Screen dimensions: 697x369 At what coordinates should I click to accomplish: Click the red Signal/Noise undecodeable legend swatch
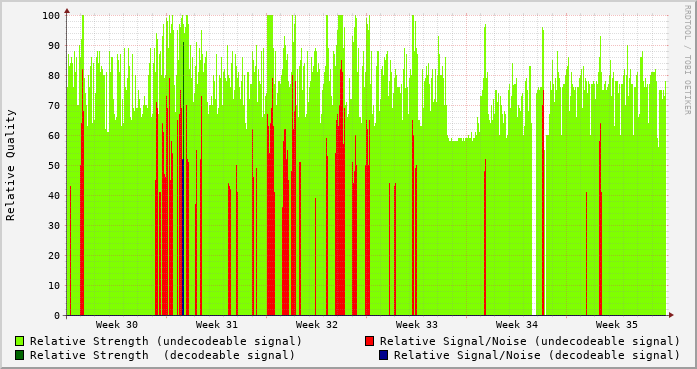click(369, 341)
